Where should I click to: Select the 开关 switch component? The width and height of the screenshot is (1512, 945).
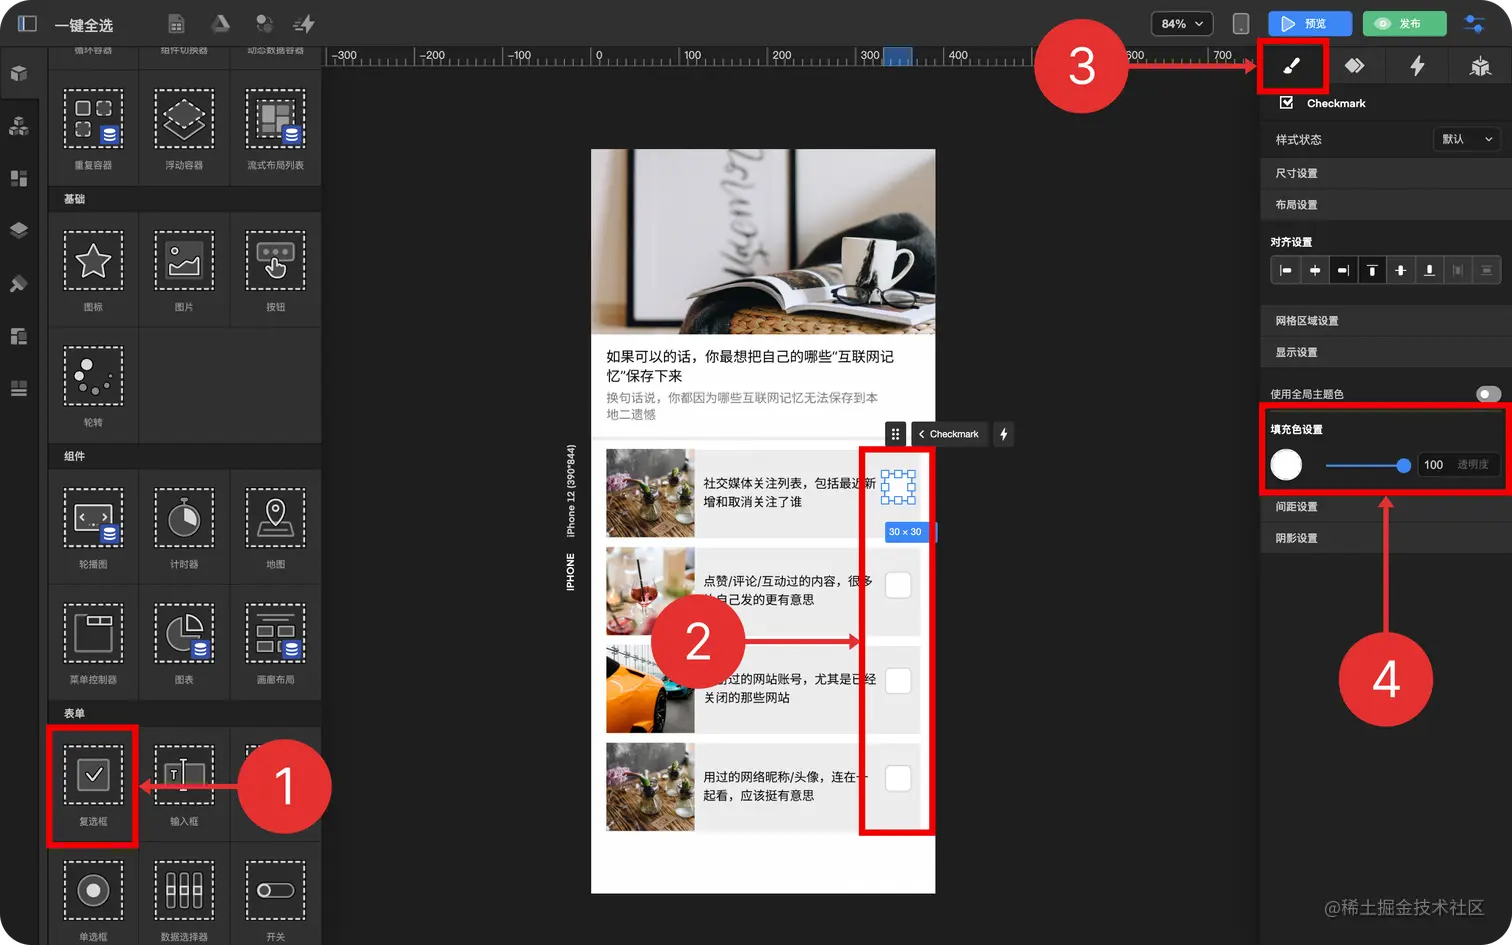click(x=275, y=899)
